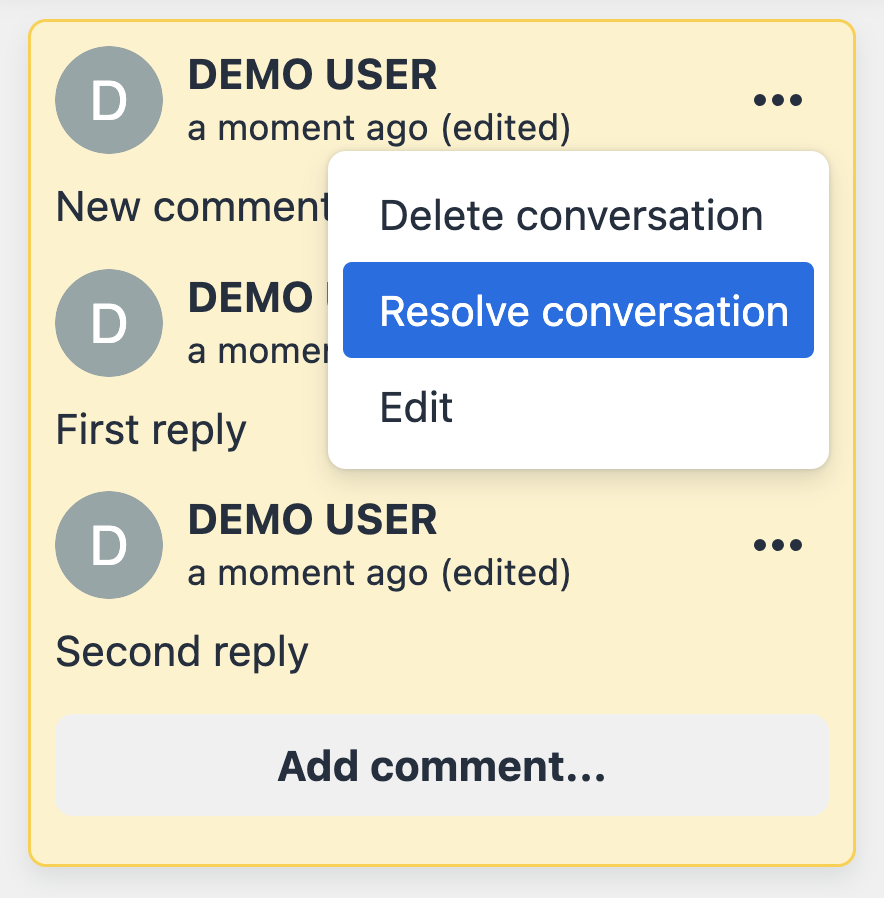Viewport: 884px width, 898px height.
Task: Click the First reply text
Action: 150,429
